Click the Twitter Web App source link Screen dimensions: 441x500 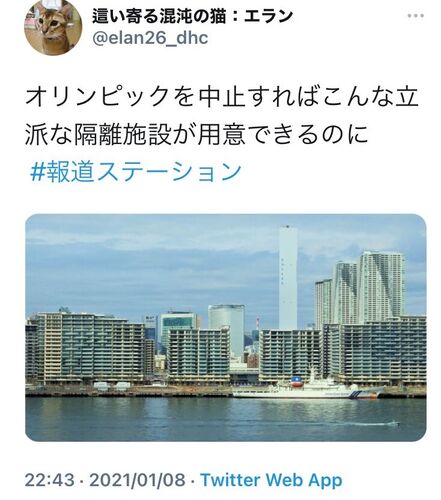coord(271,480)
